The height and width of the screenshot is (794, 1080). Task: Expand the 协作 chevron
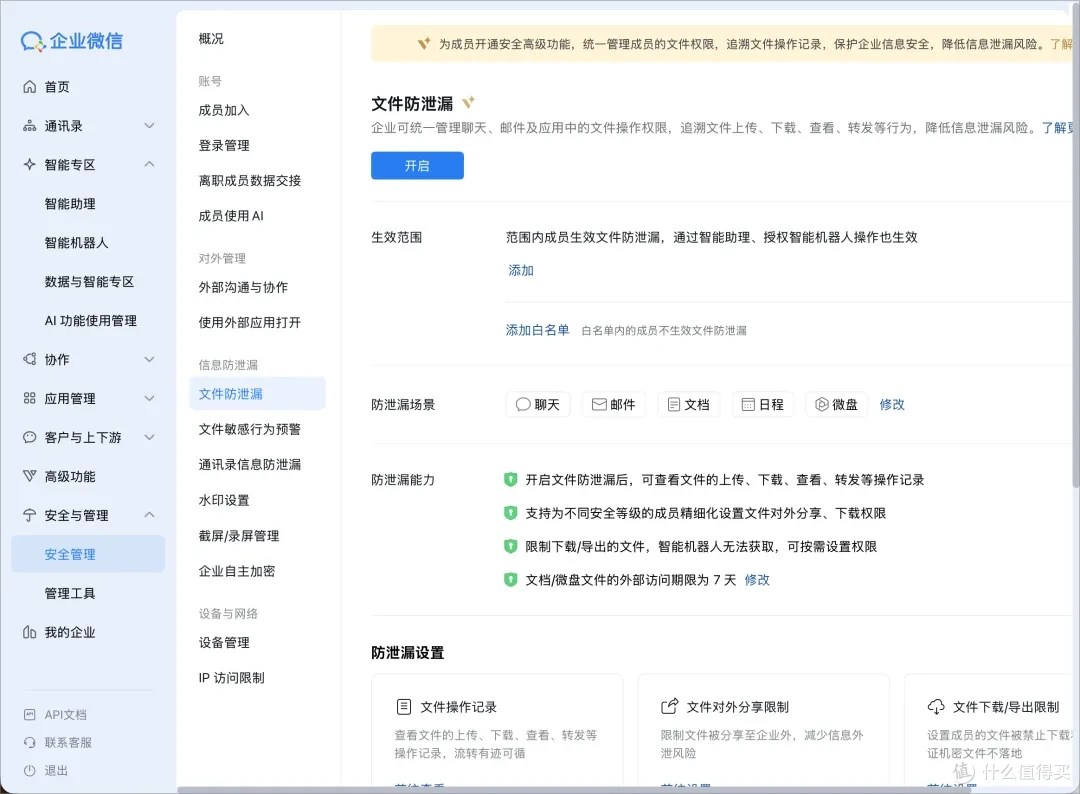pyautogui.click(x=149, y=359)
